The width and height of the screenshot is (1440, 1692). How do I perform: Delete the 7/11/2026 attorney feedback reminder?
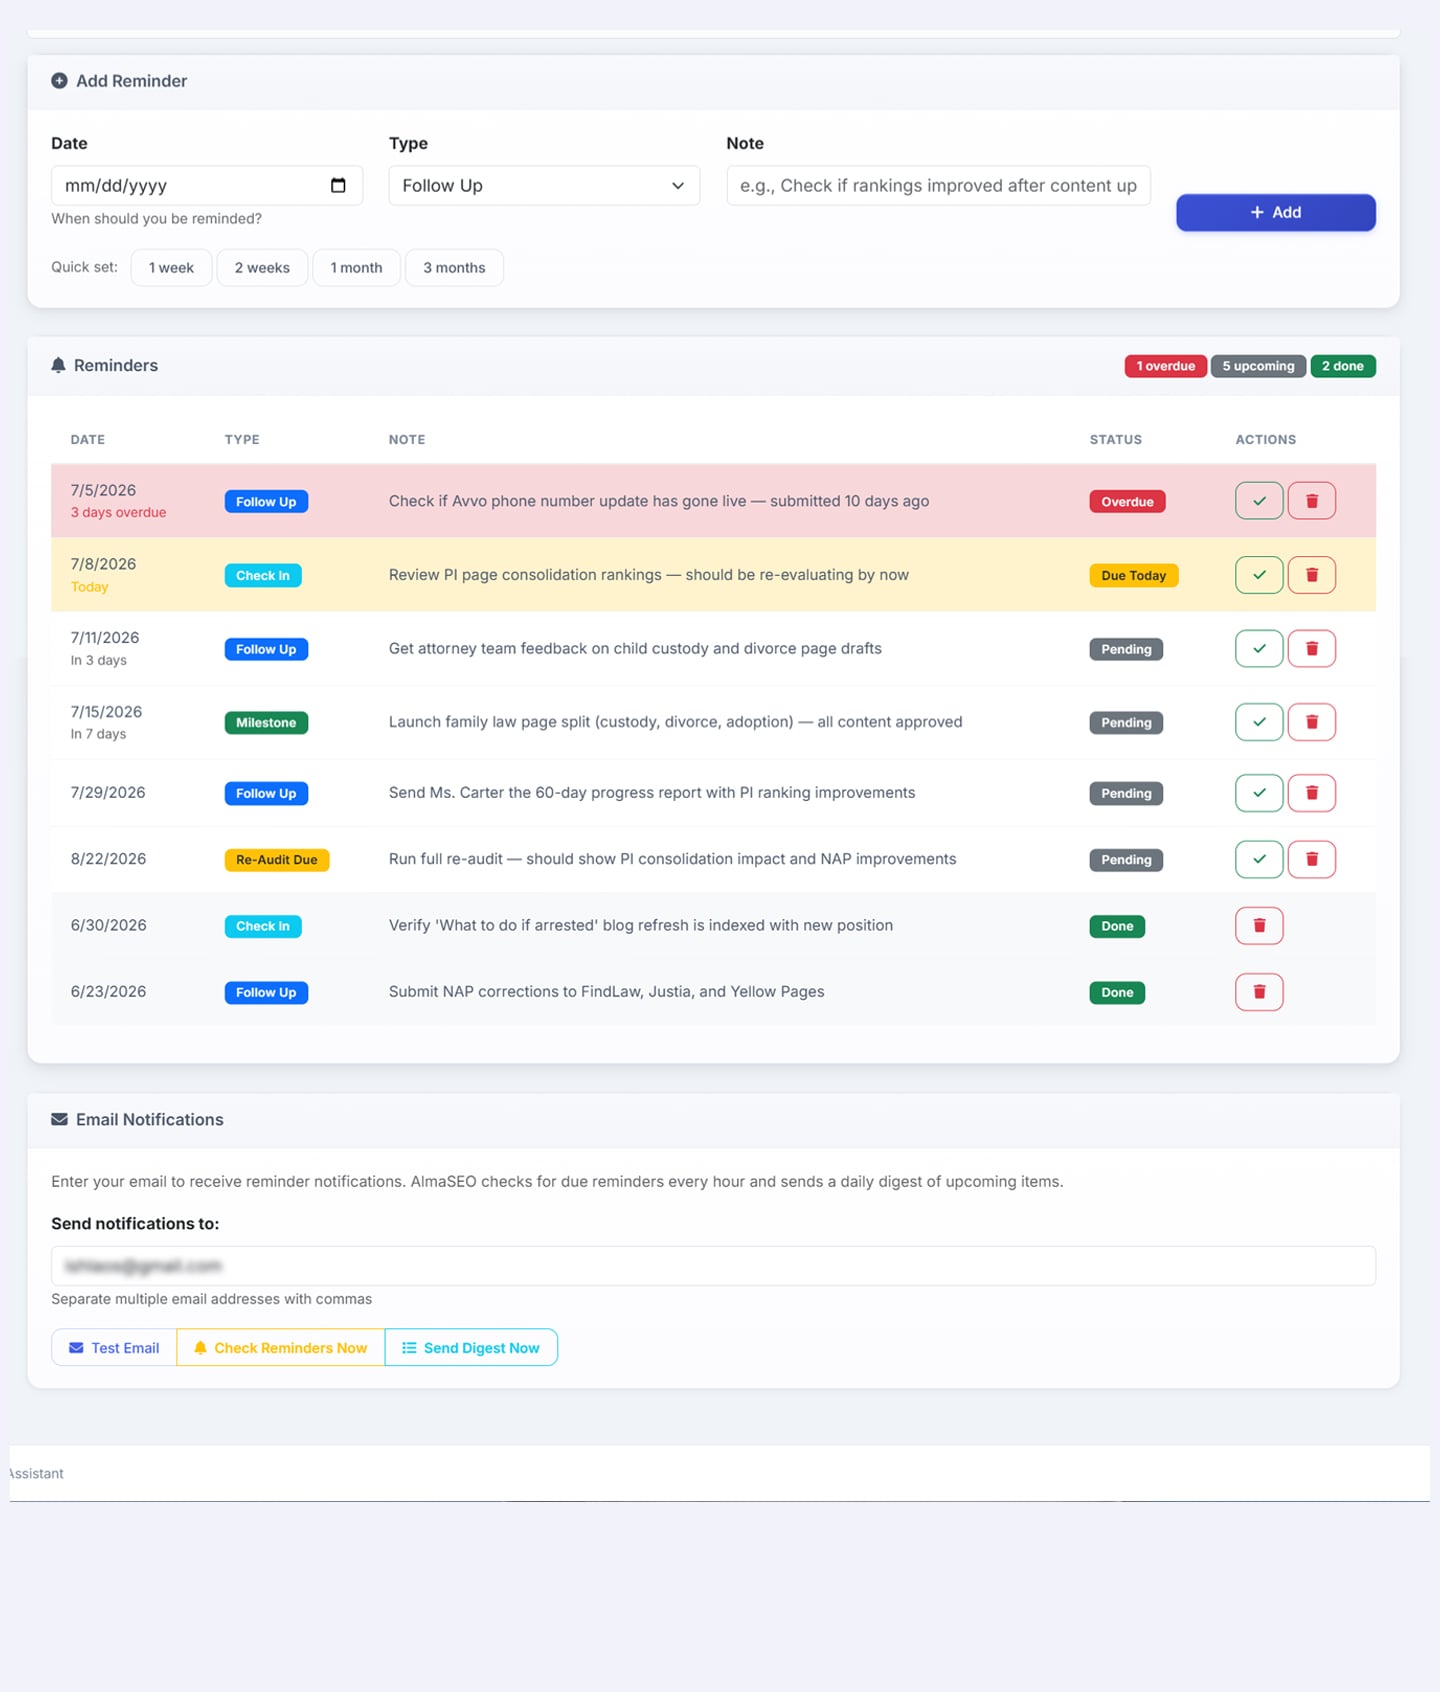1312,649
